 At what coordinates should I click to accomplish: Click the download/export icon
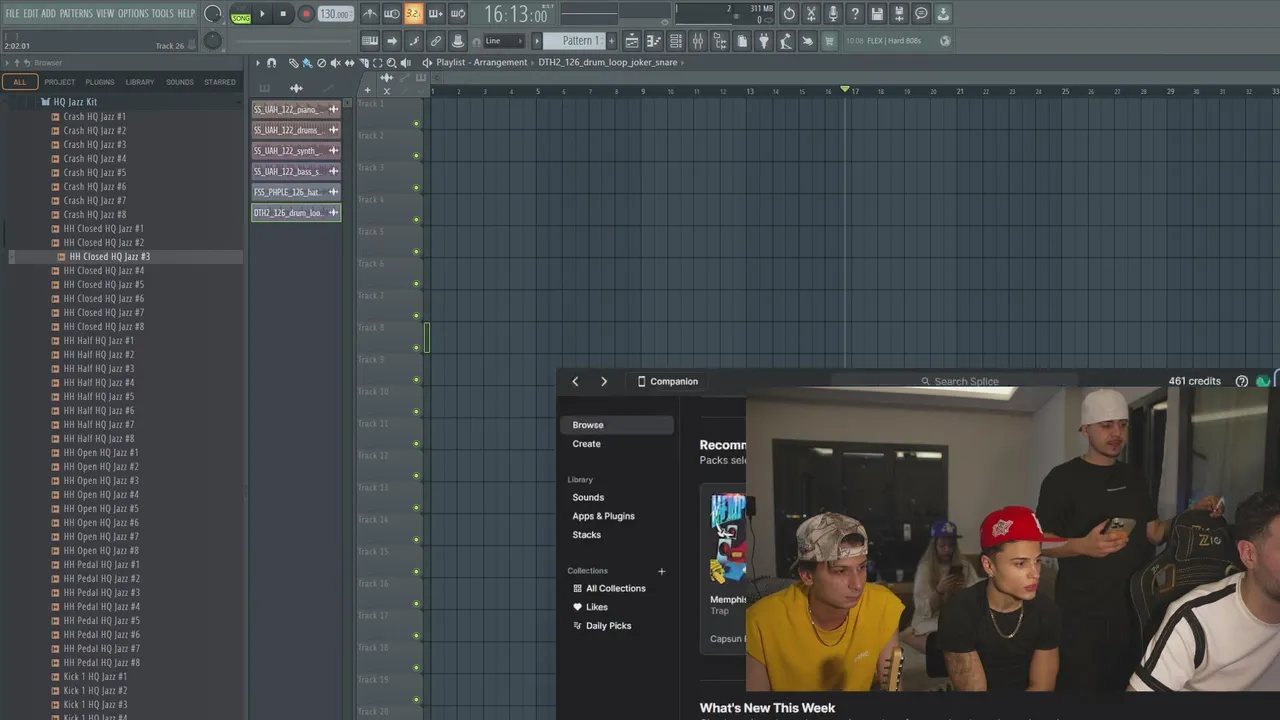(x=943, y=14)
